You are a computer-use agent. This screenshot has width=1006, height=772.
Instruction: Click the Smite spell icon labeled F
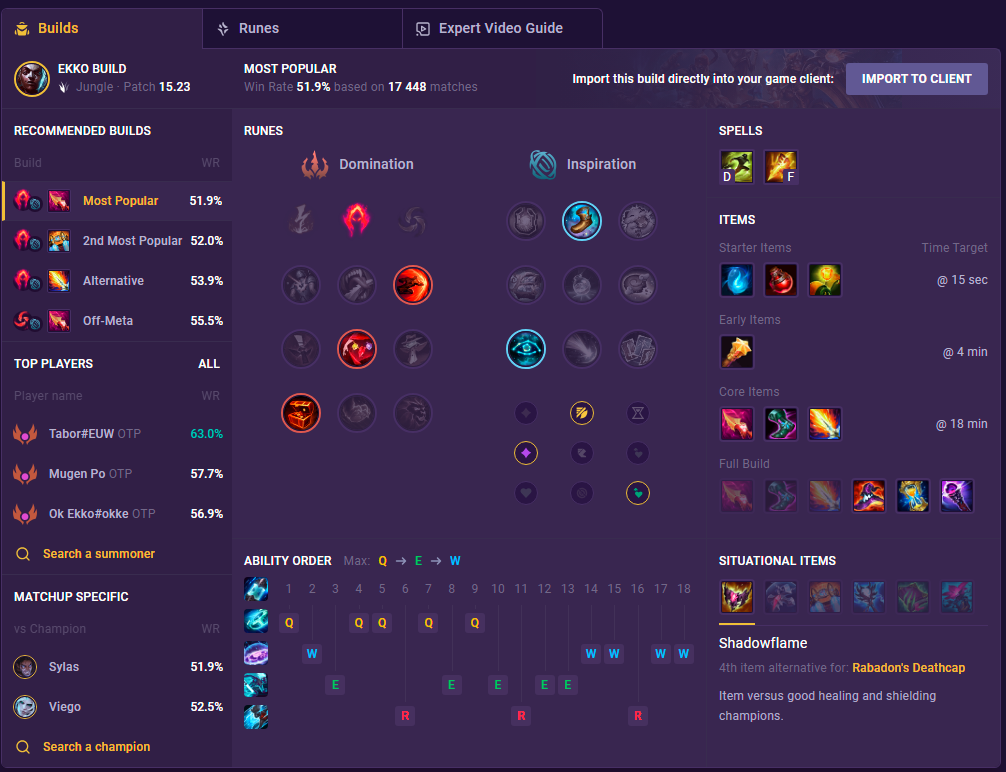780,167
